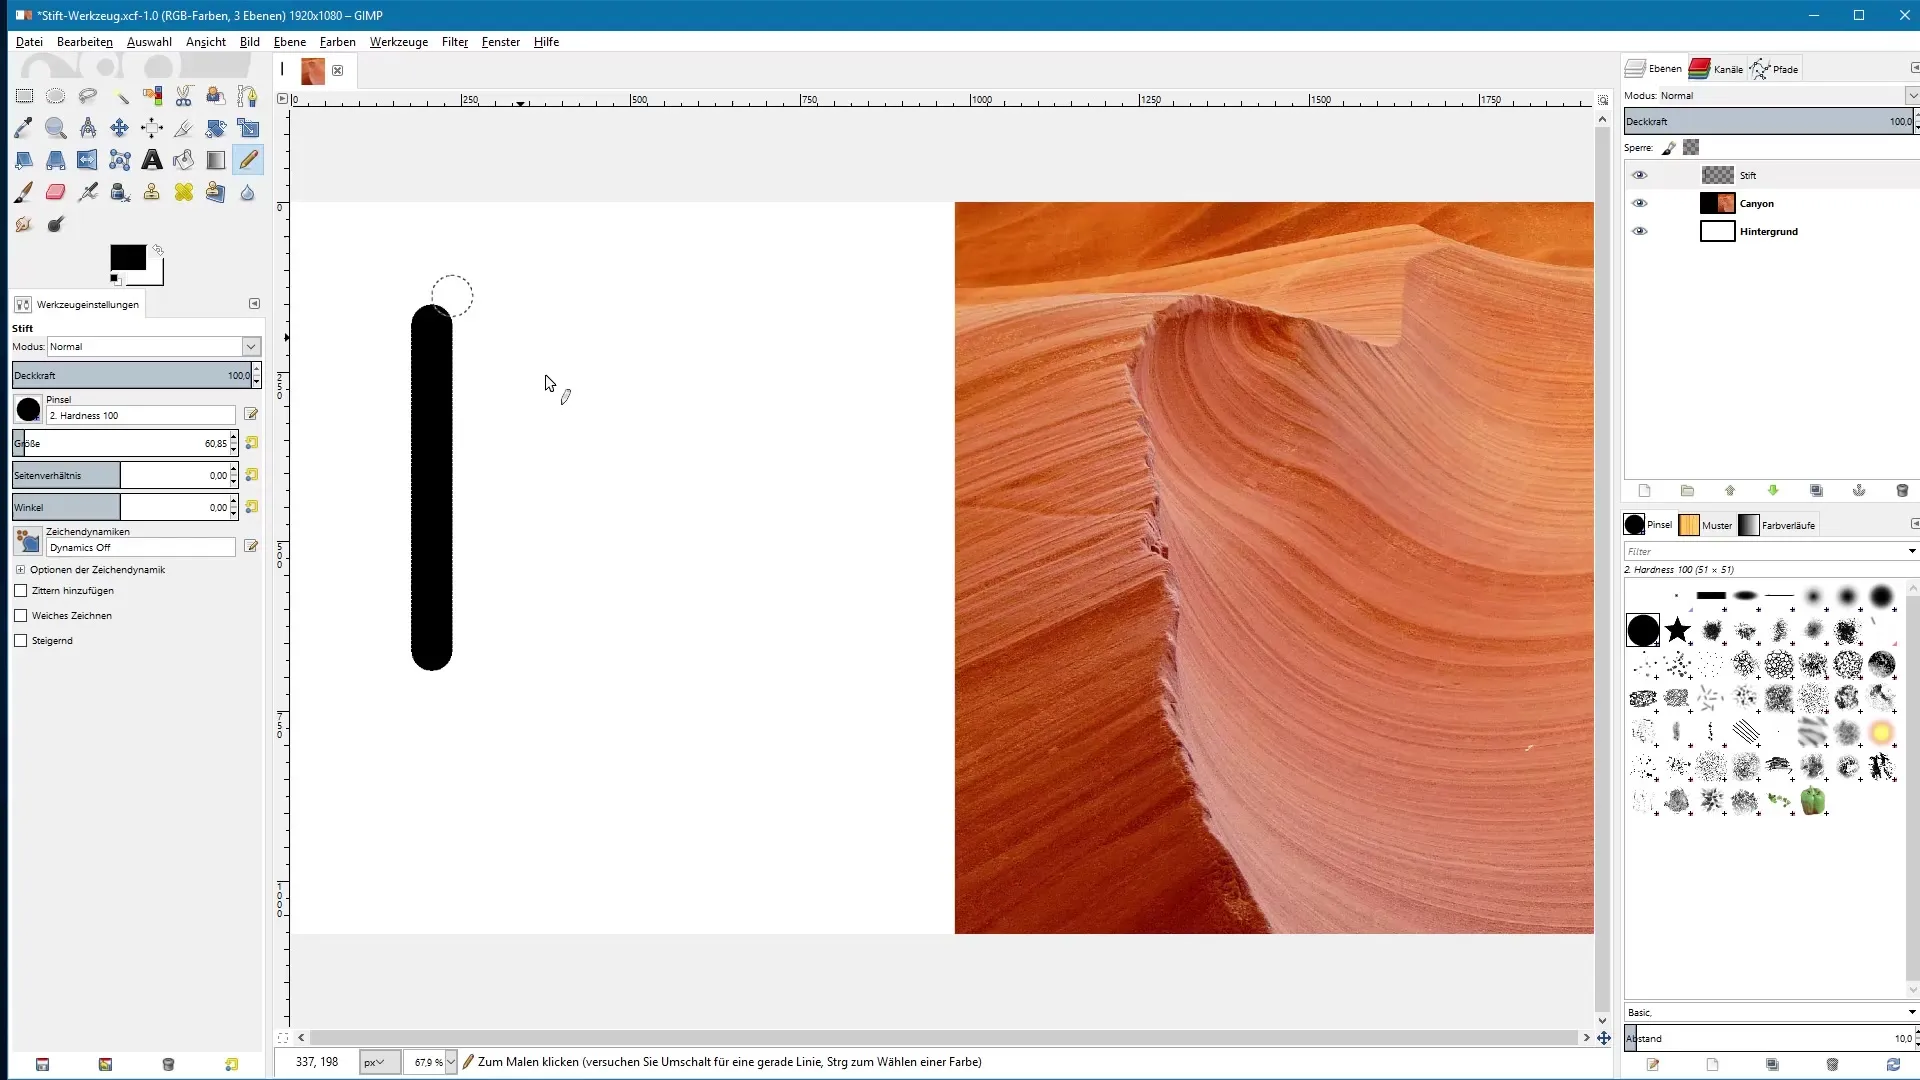1920x1080 pixels.
Task: Edit the brush next to Hardness 100
Action: pyautogui.click(x=252, y=414)
